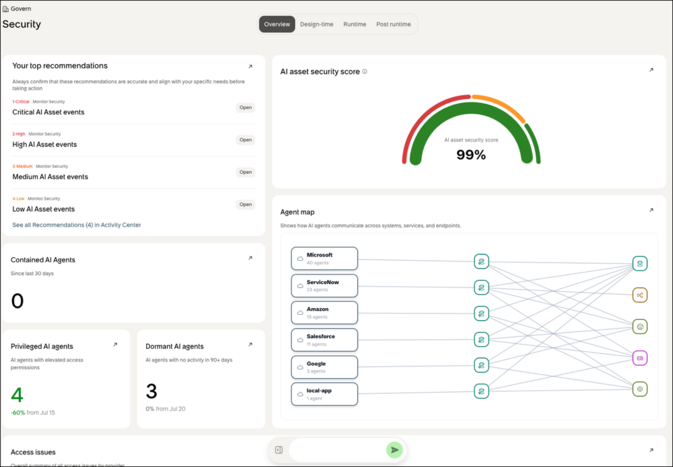Select the ServiceNow provider node
Image resolution: width=673 pixels, height=467 pixels.
(x=324, y=286)
